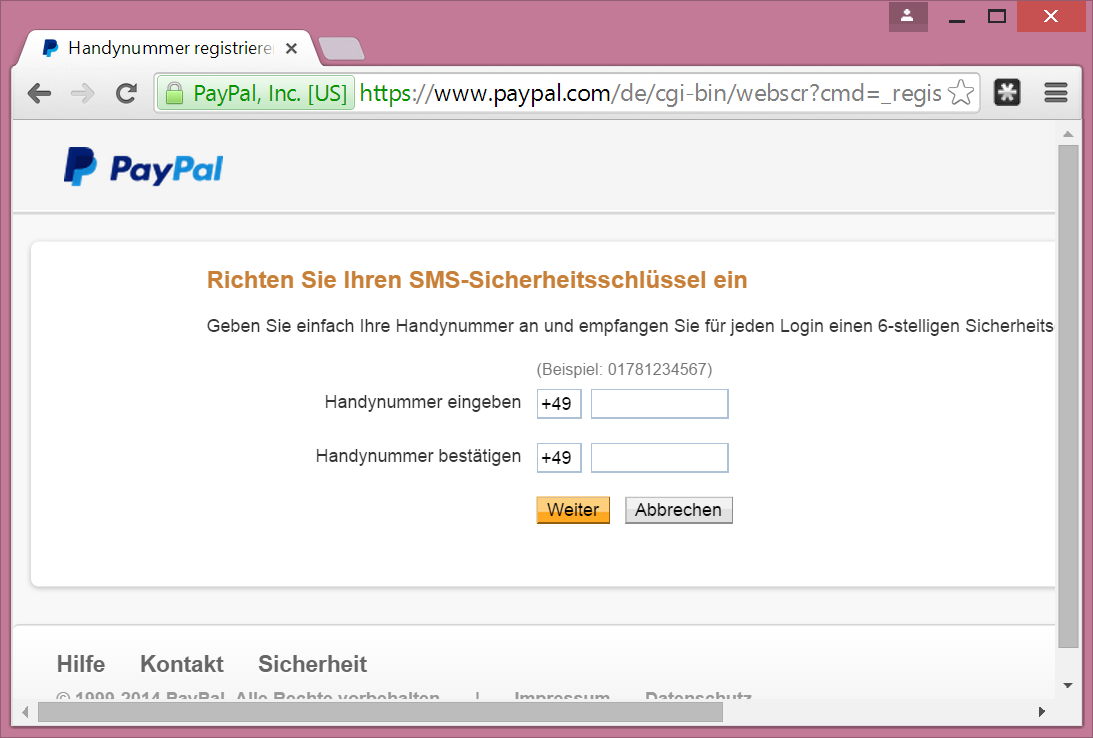
Task: Click the scroll down arrow
Action: tap(1068, 686)
